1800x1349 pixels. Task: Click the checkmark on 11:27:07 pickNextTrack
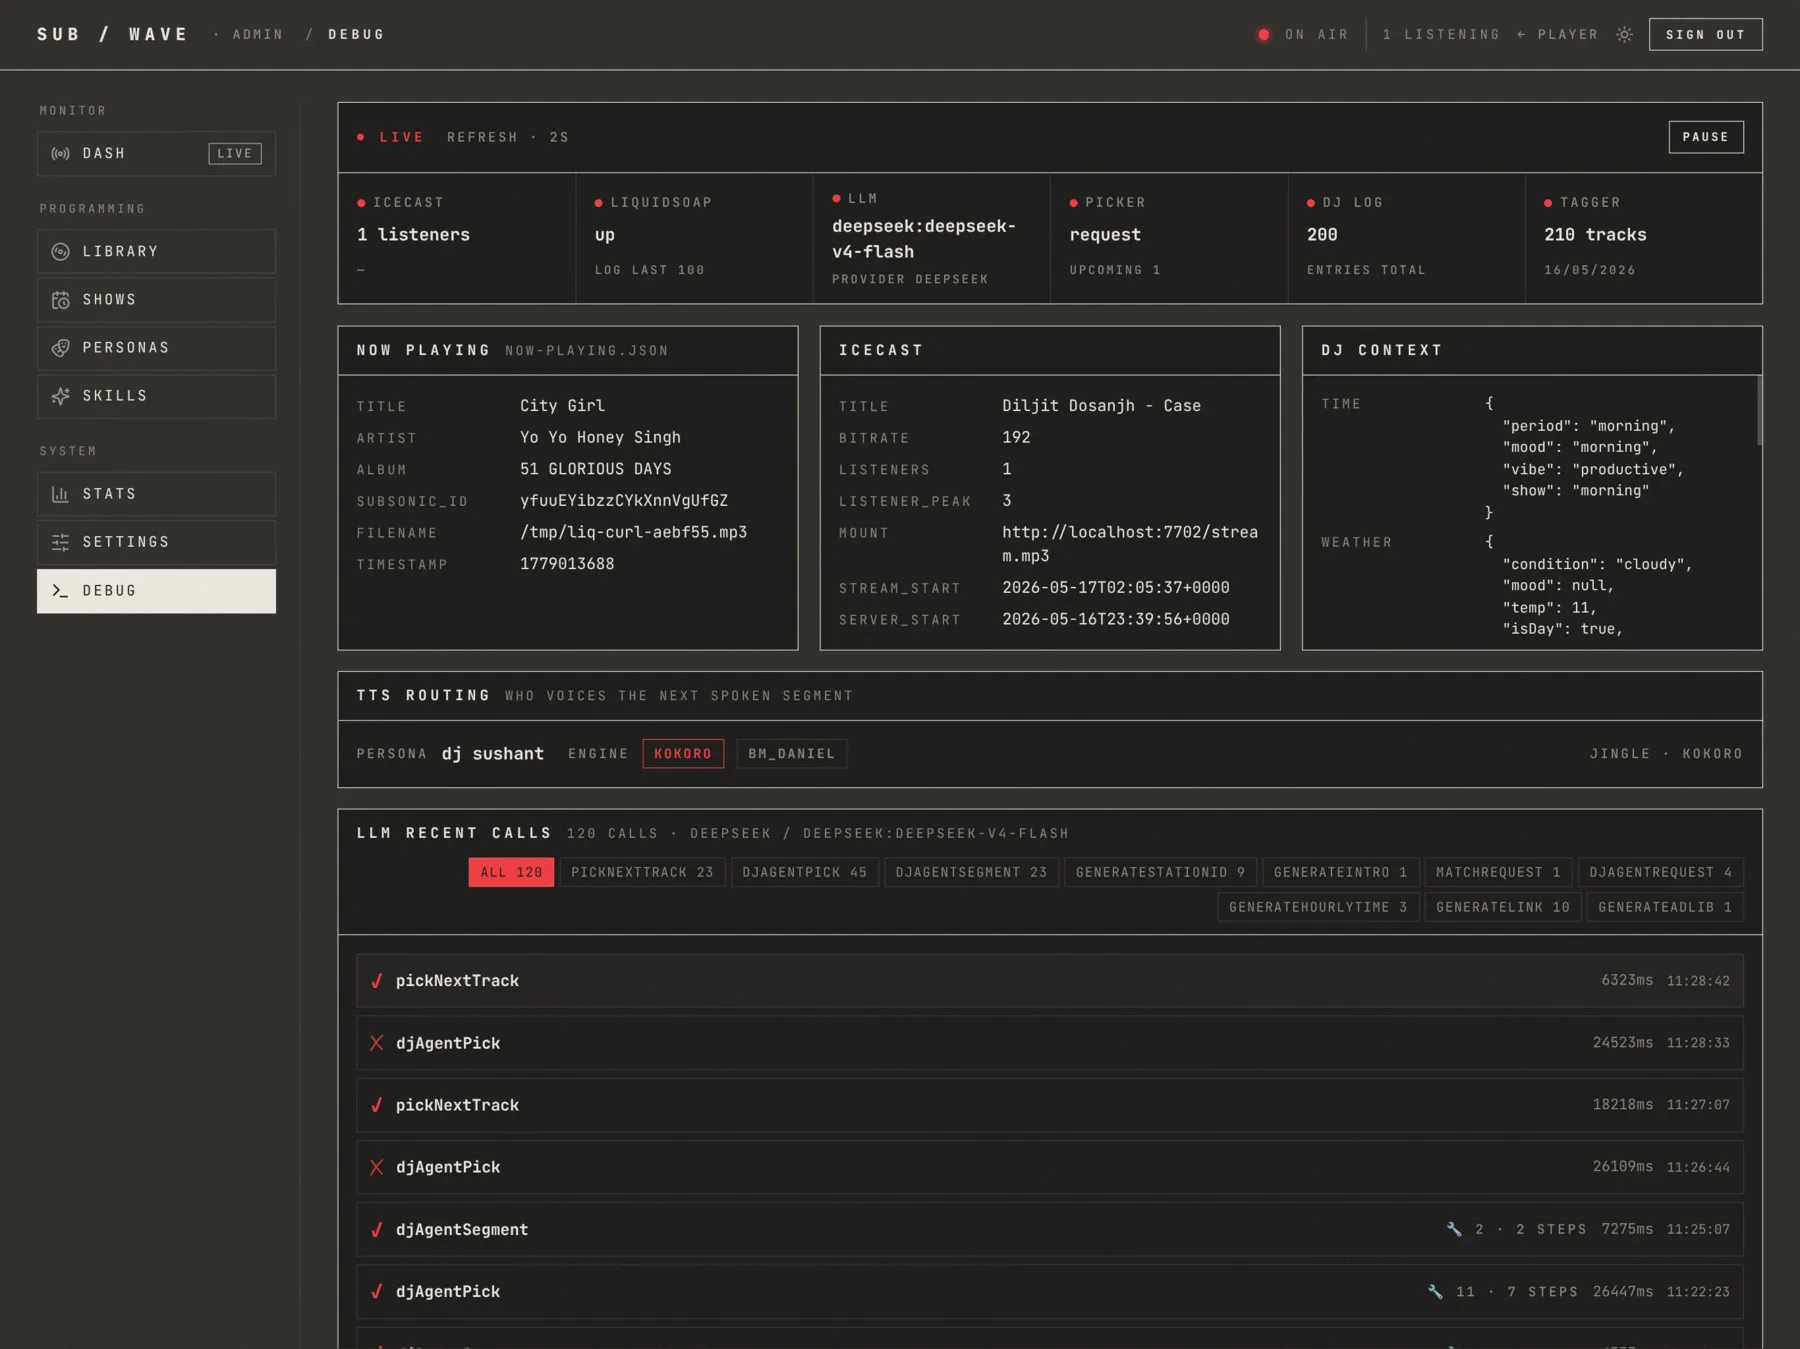(x=377, y=1105)
